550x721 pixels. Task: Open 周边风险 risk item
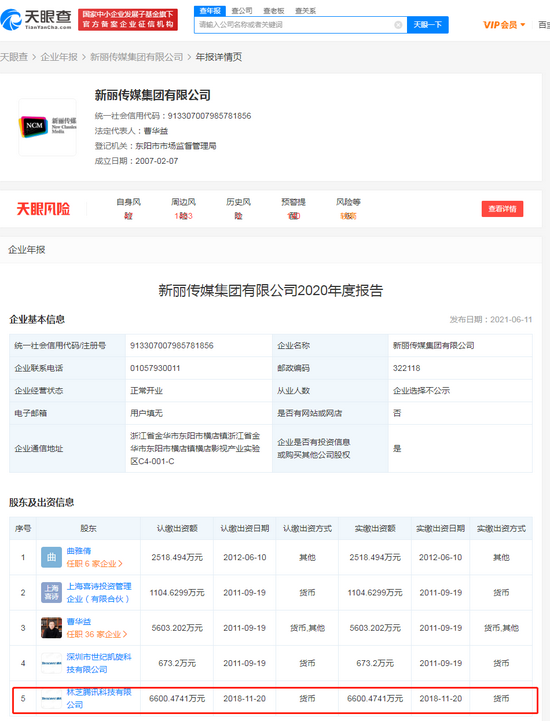[x=183, y=209]
